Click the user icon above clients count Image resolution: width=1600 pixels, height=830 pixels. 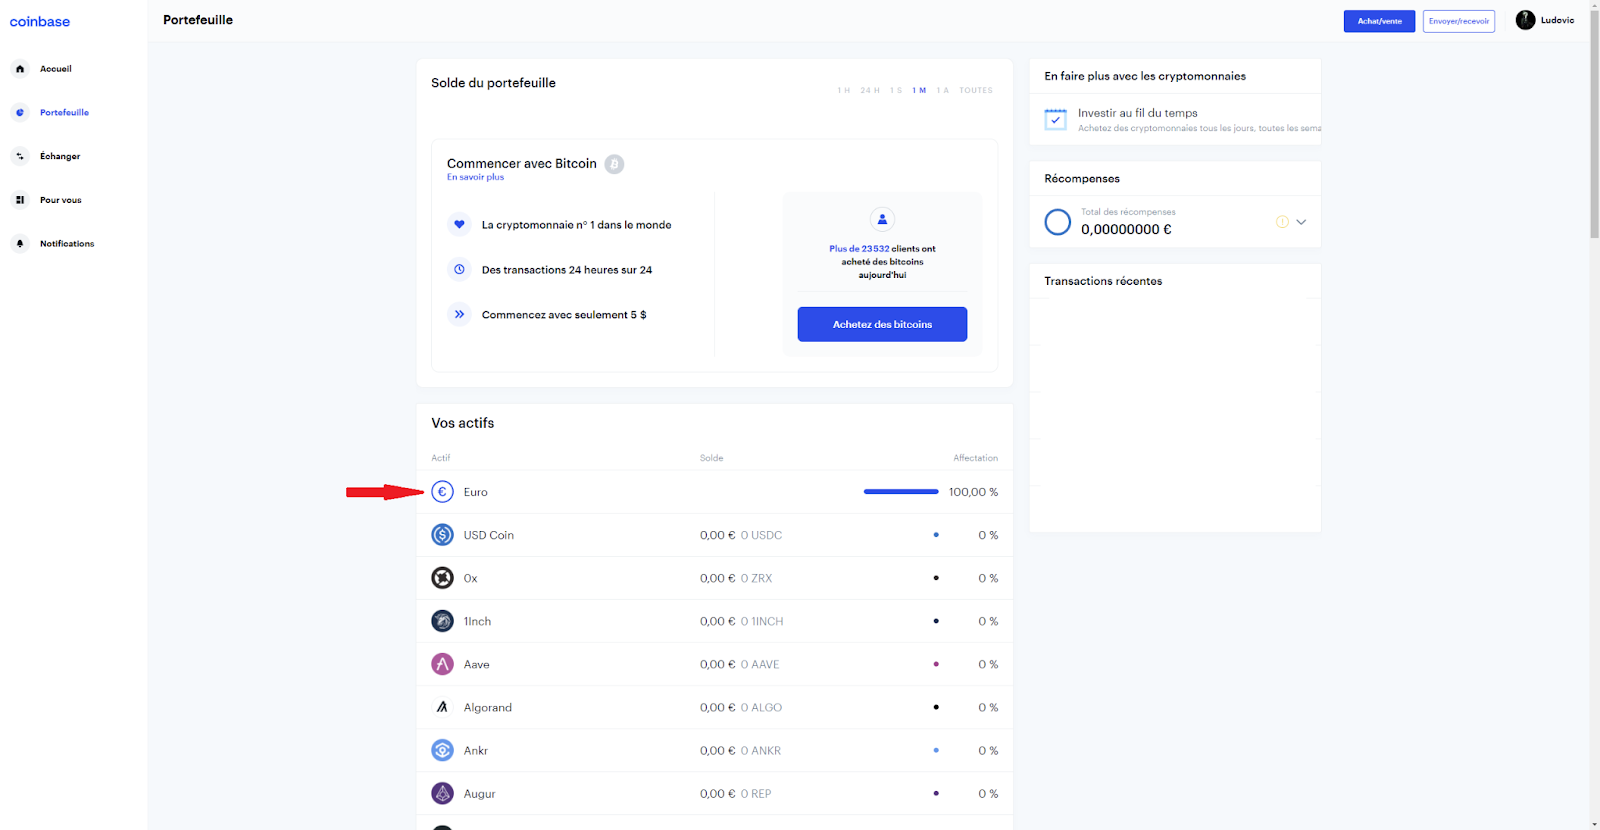pyautogui.click(x=882, y=219)
